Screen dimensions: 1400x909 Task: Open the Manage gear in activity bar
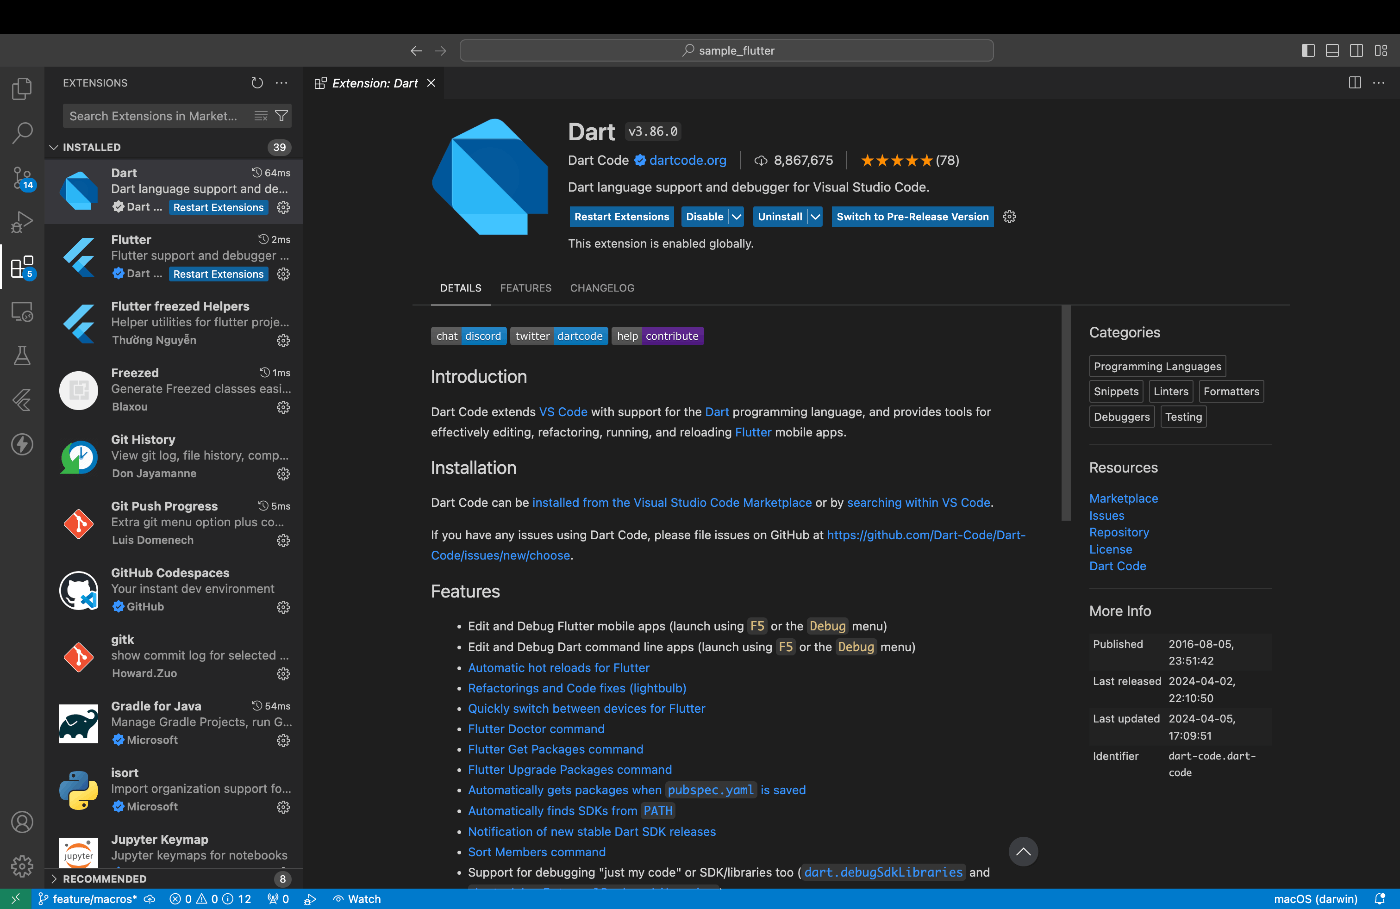(22, 866)
